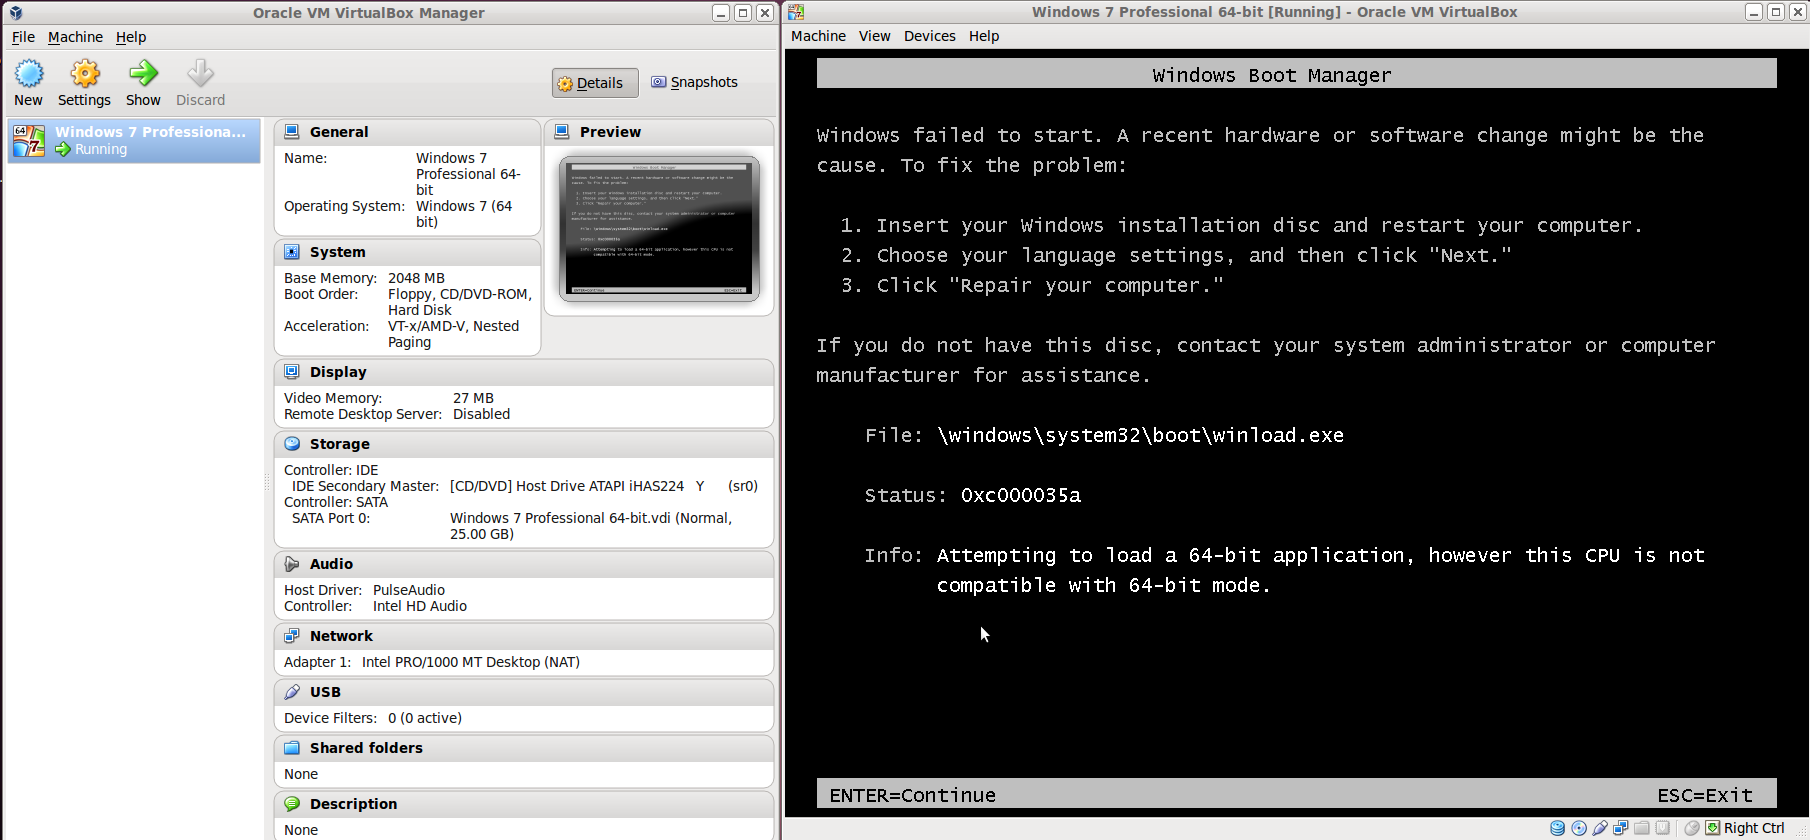Click the VM preview thumbnail
The height and width of the screenshot is (840, 1810).
point(659,229)
